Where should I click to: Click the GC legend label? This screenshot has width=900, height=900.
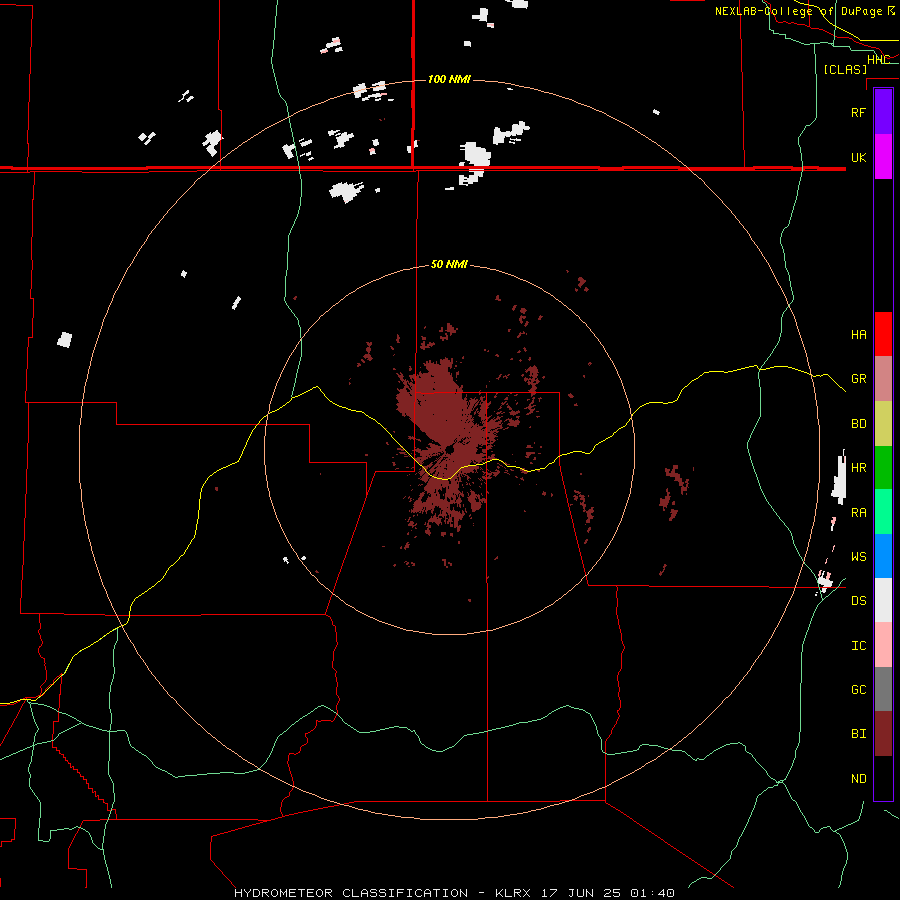point(858,690)
